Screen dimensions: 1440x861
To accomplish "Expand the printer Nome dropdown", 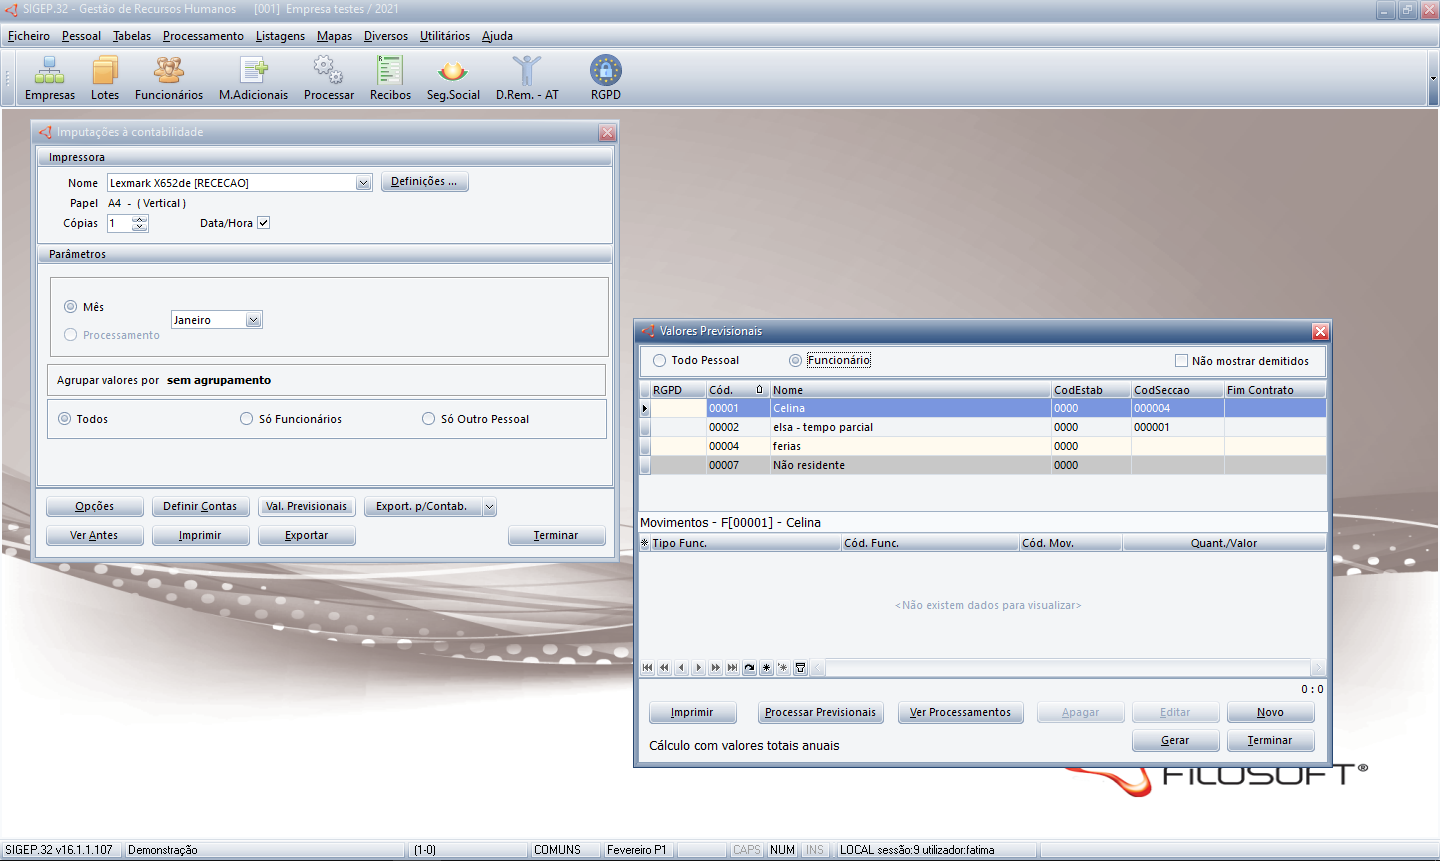I will [x=363, y=183].
